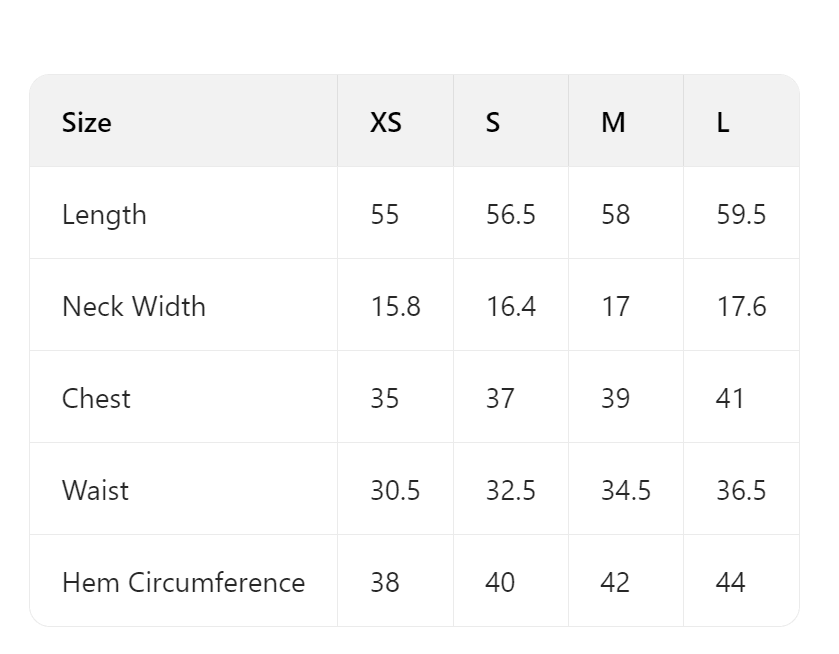Select the M Waist value 34.5
The image size is (839, 654).
pyautogui.click(x=626, y=491)
